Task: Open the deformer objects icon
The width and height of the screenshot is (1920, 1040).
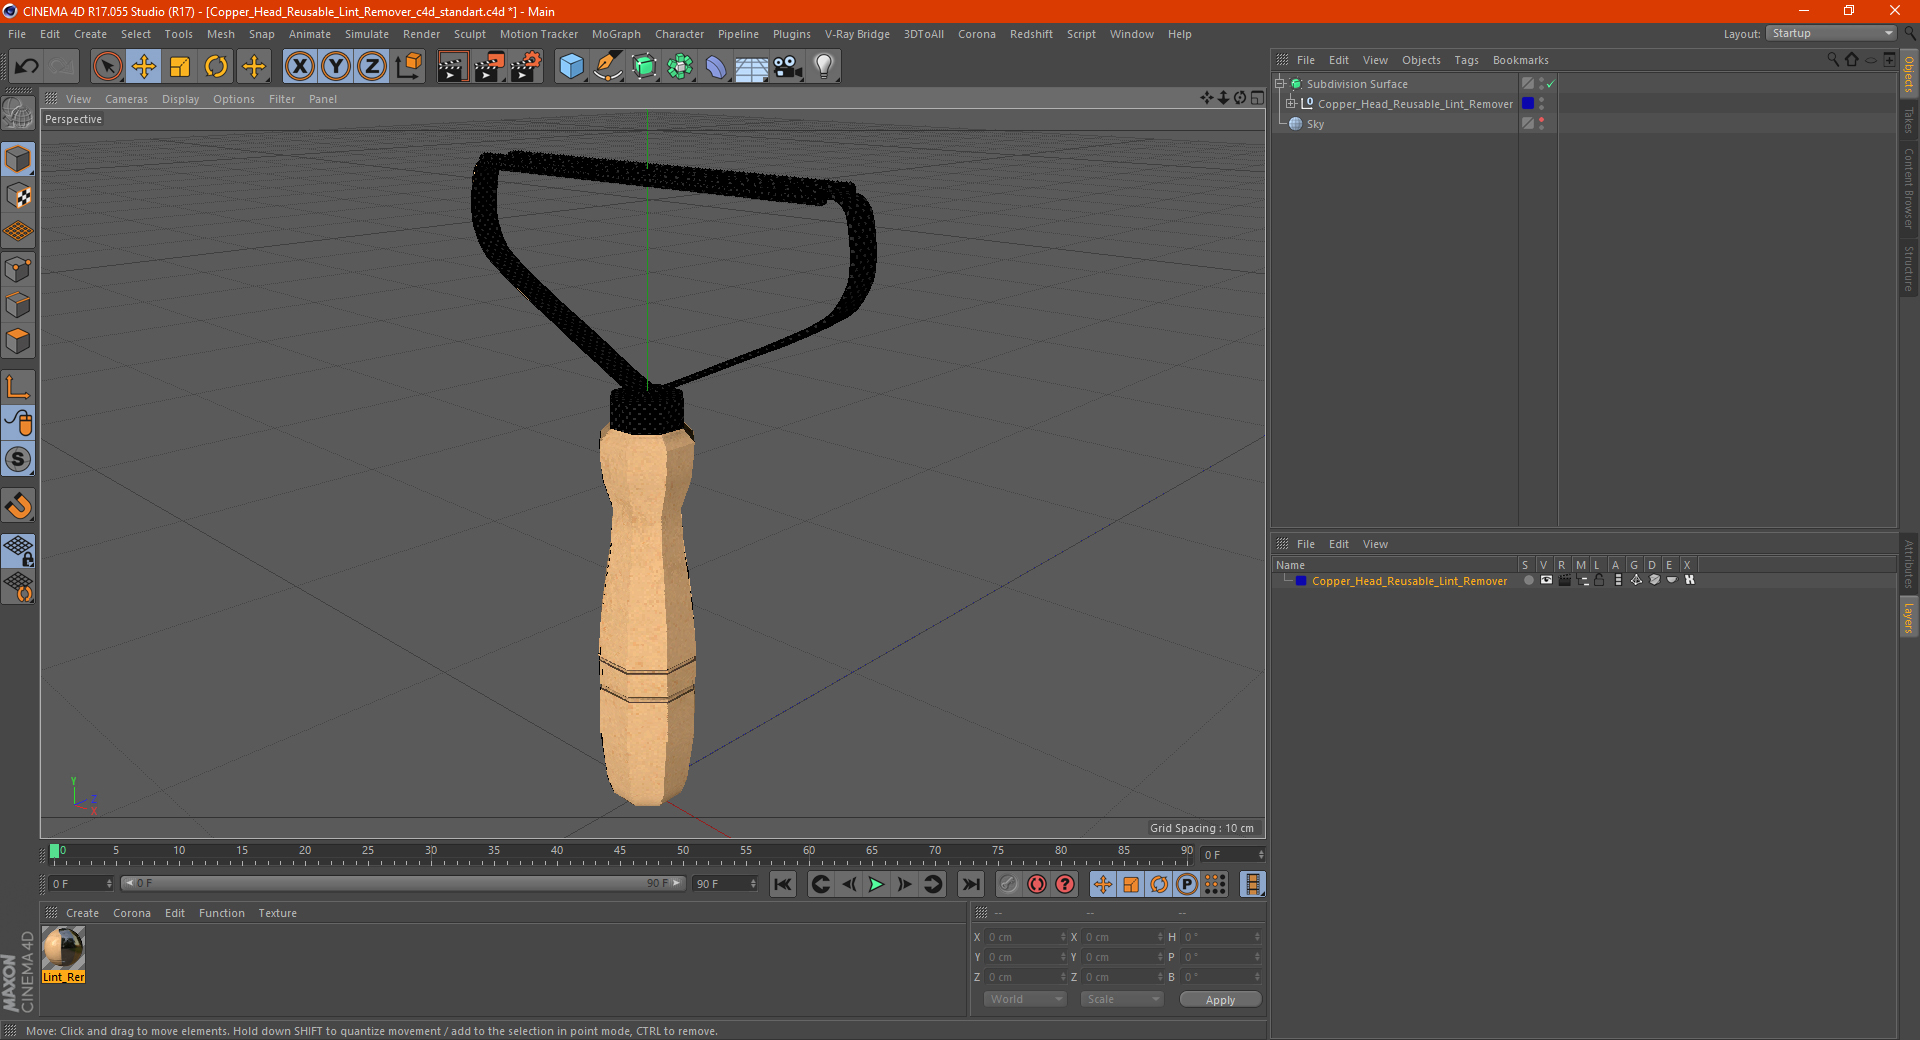Action: (716, 67)
